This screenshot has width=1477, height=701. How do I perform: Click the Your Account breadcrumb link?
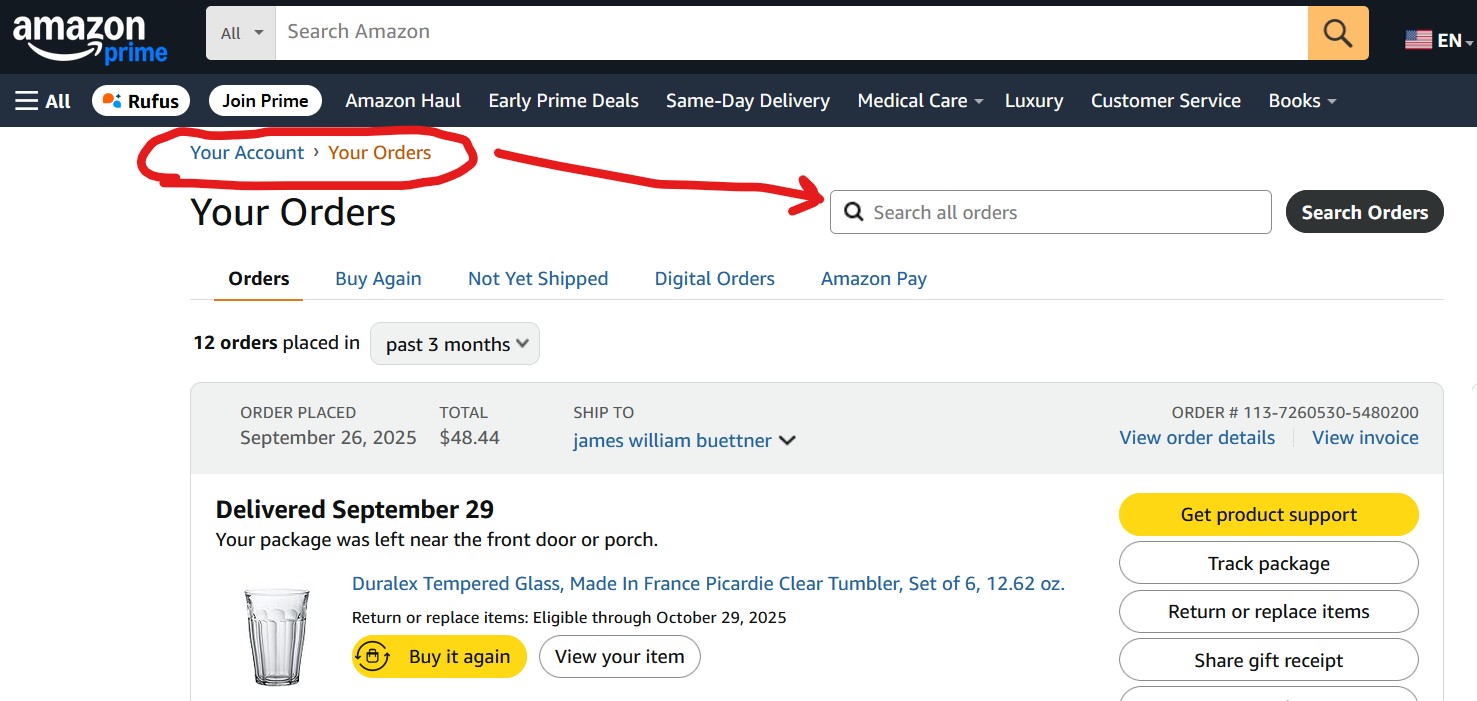click(x=247, y=153)
